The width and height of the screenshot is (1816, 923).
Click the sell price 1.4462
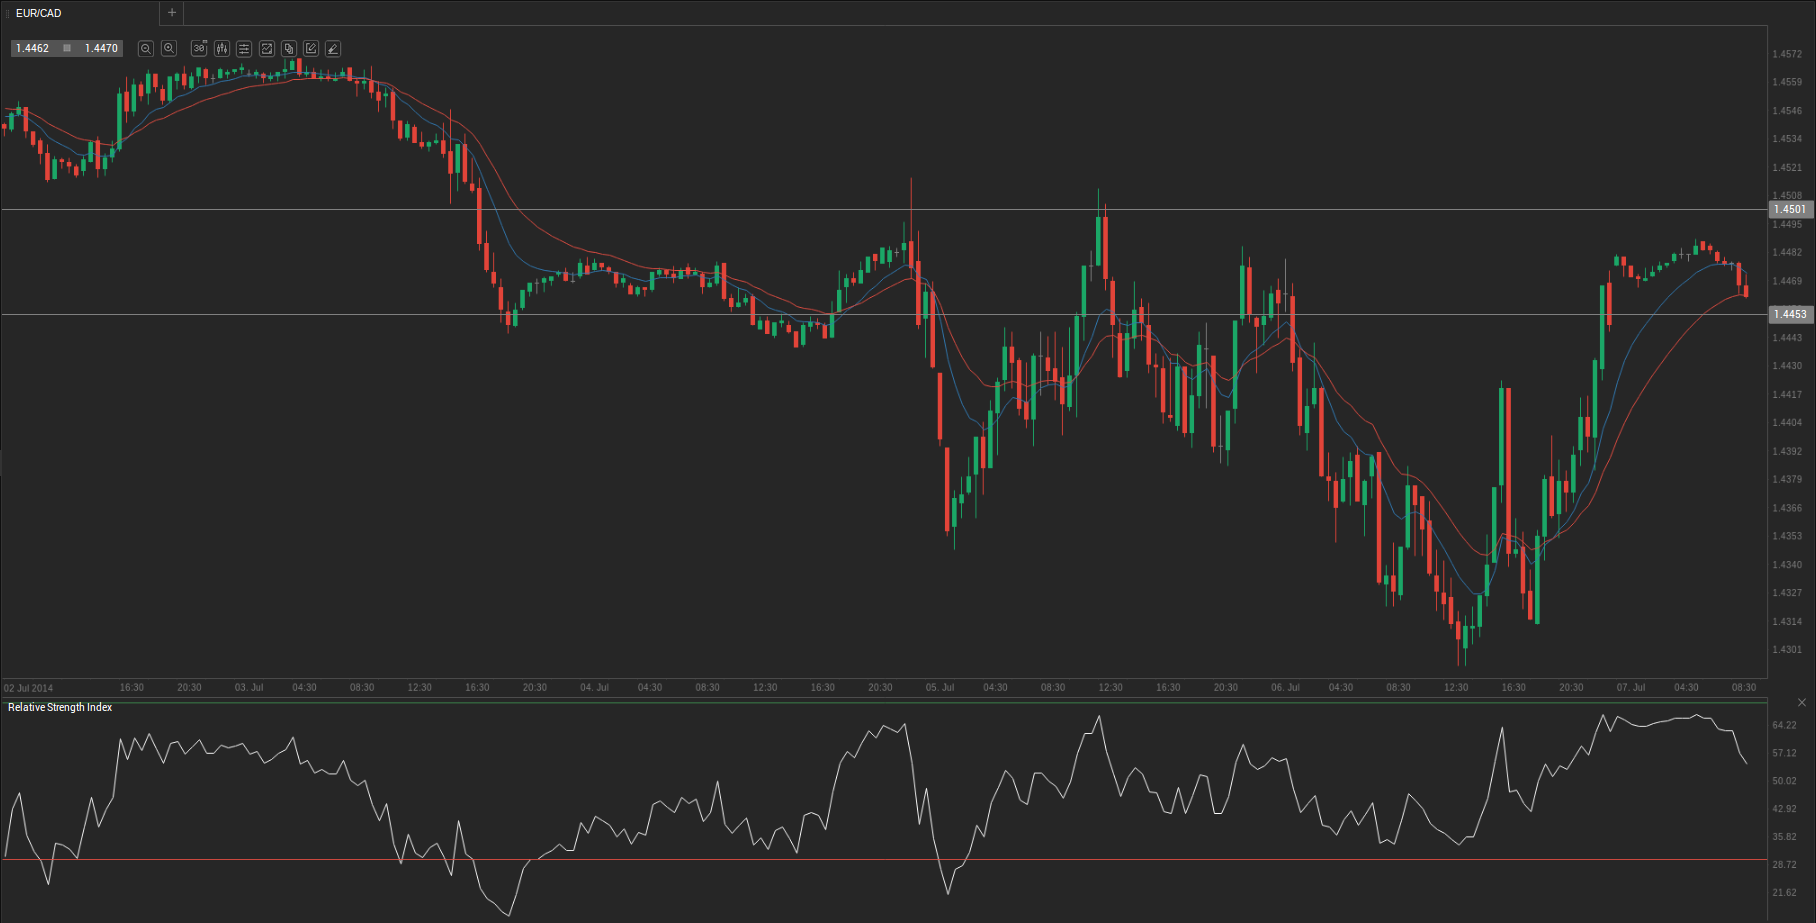33,48
